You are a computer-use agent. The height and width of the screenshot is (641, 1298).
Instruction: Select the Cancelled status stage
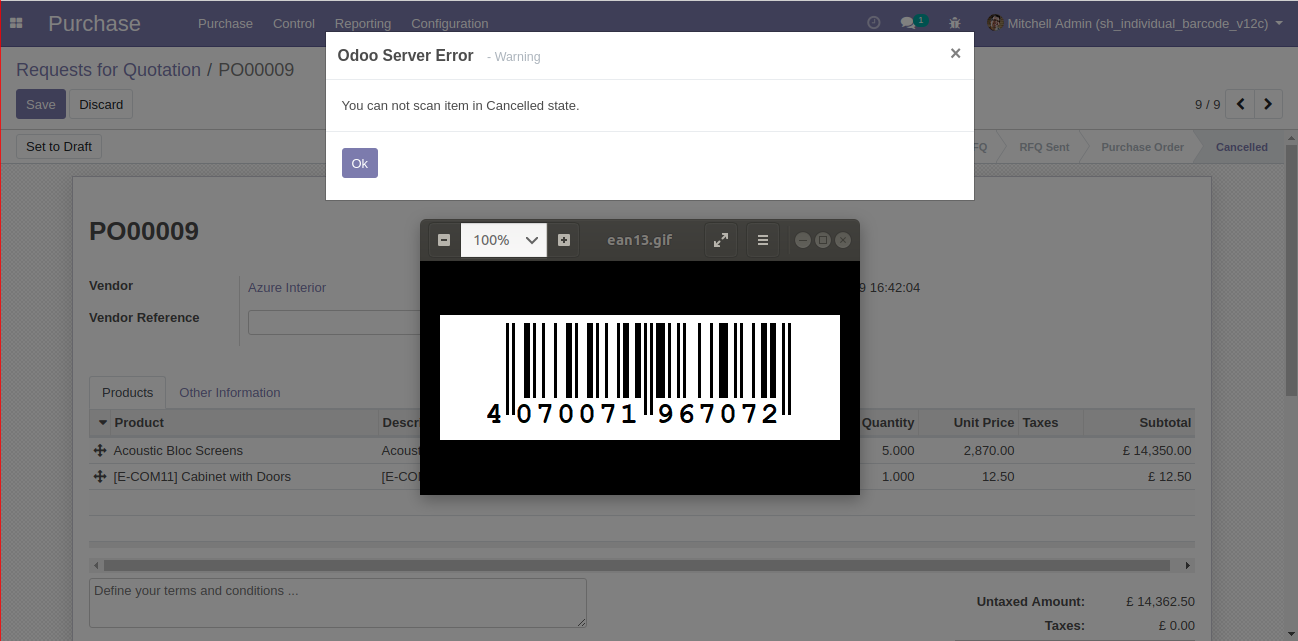(x=1242, y=147)
